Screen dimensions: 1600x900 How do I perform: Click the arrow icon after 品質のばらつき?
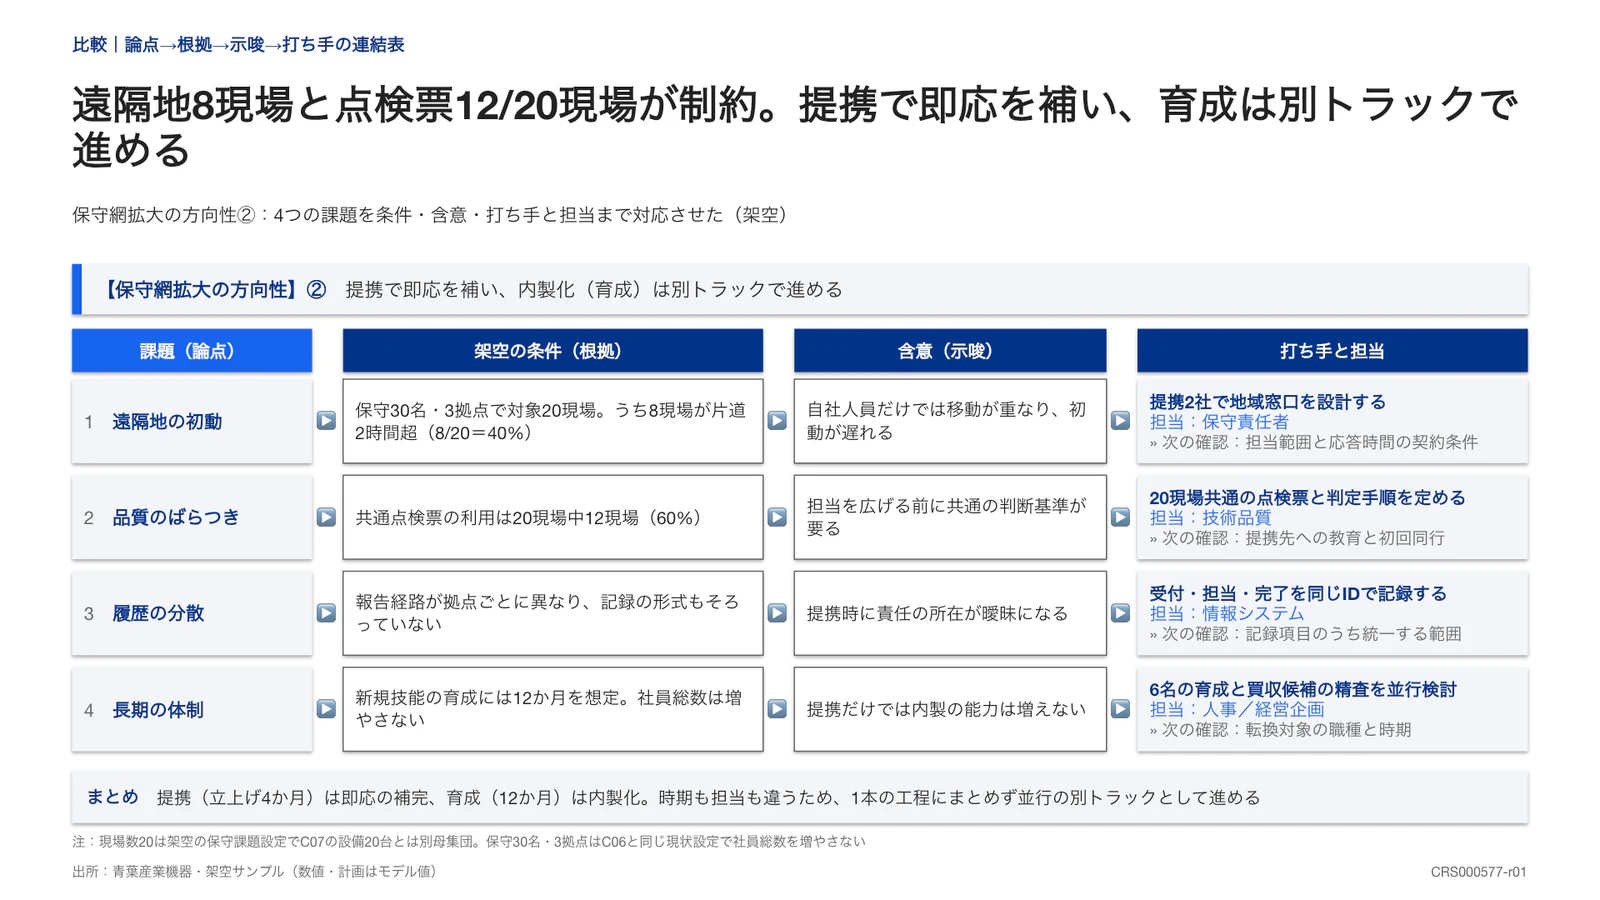326,517
